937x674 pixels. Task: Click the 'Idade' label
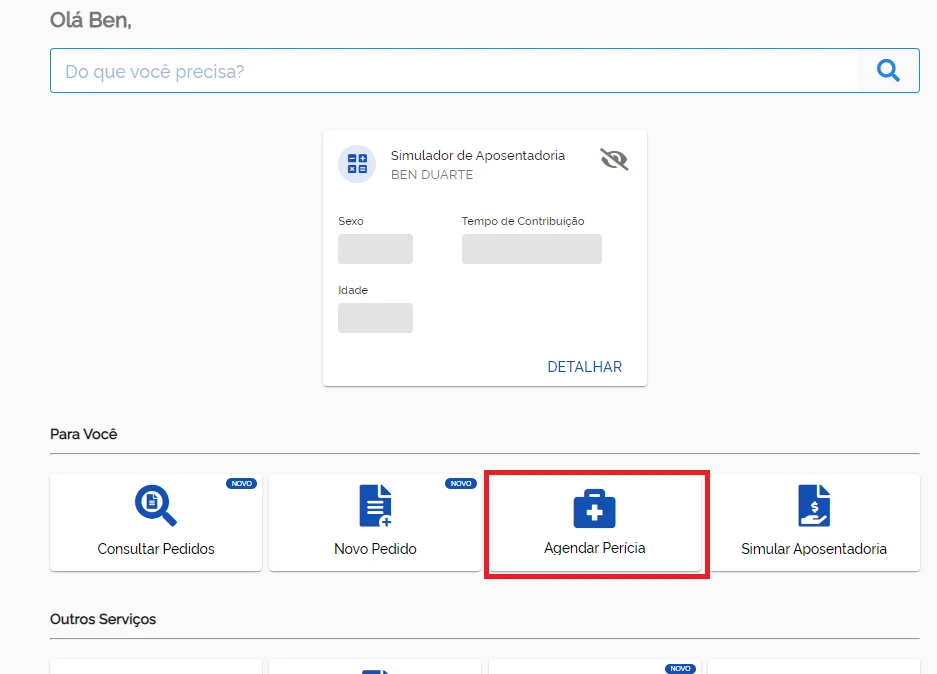[353, 290]
